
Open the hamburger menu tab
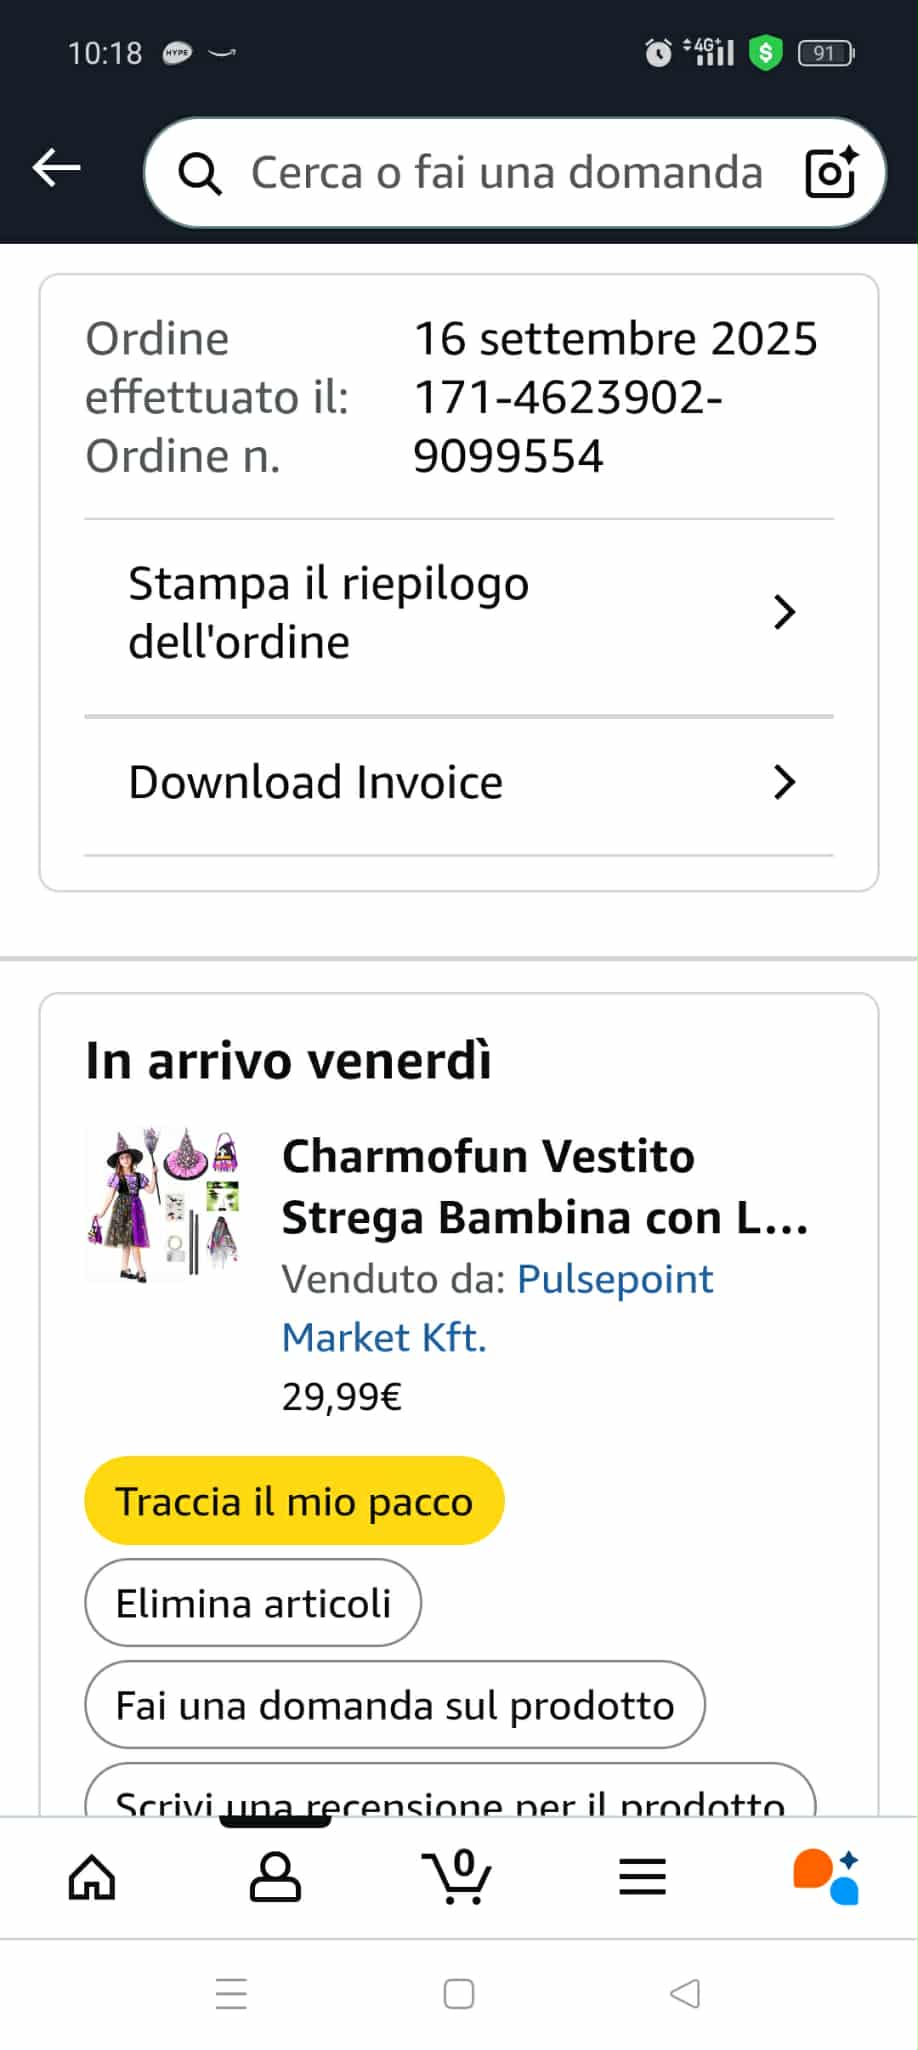pos(642,1877)
